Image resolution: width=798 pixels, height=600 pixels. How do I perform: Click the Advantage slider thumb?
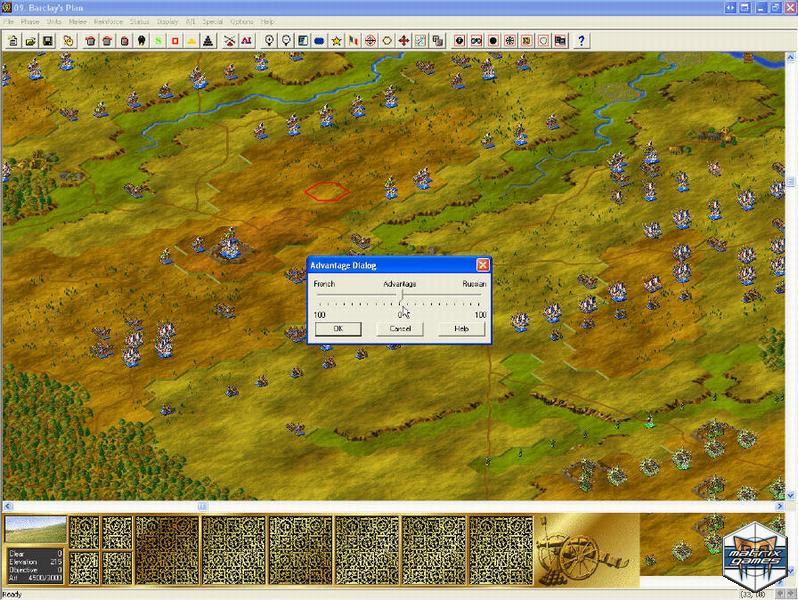pyautogui.click(x=402, y=295)
